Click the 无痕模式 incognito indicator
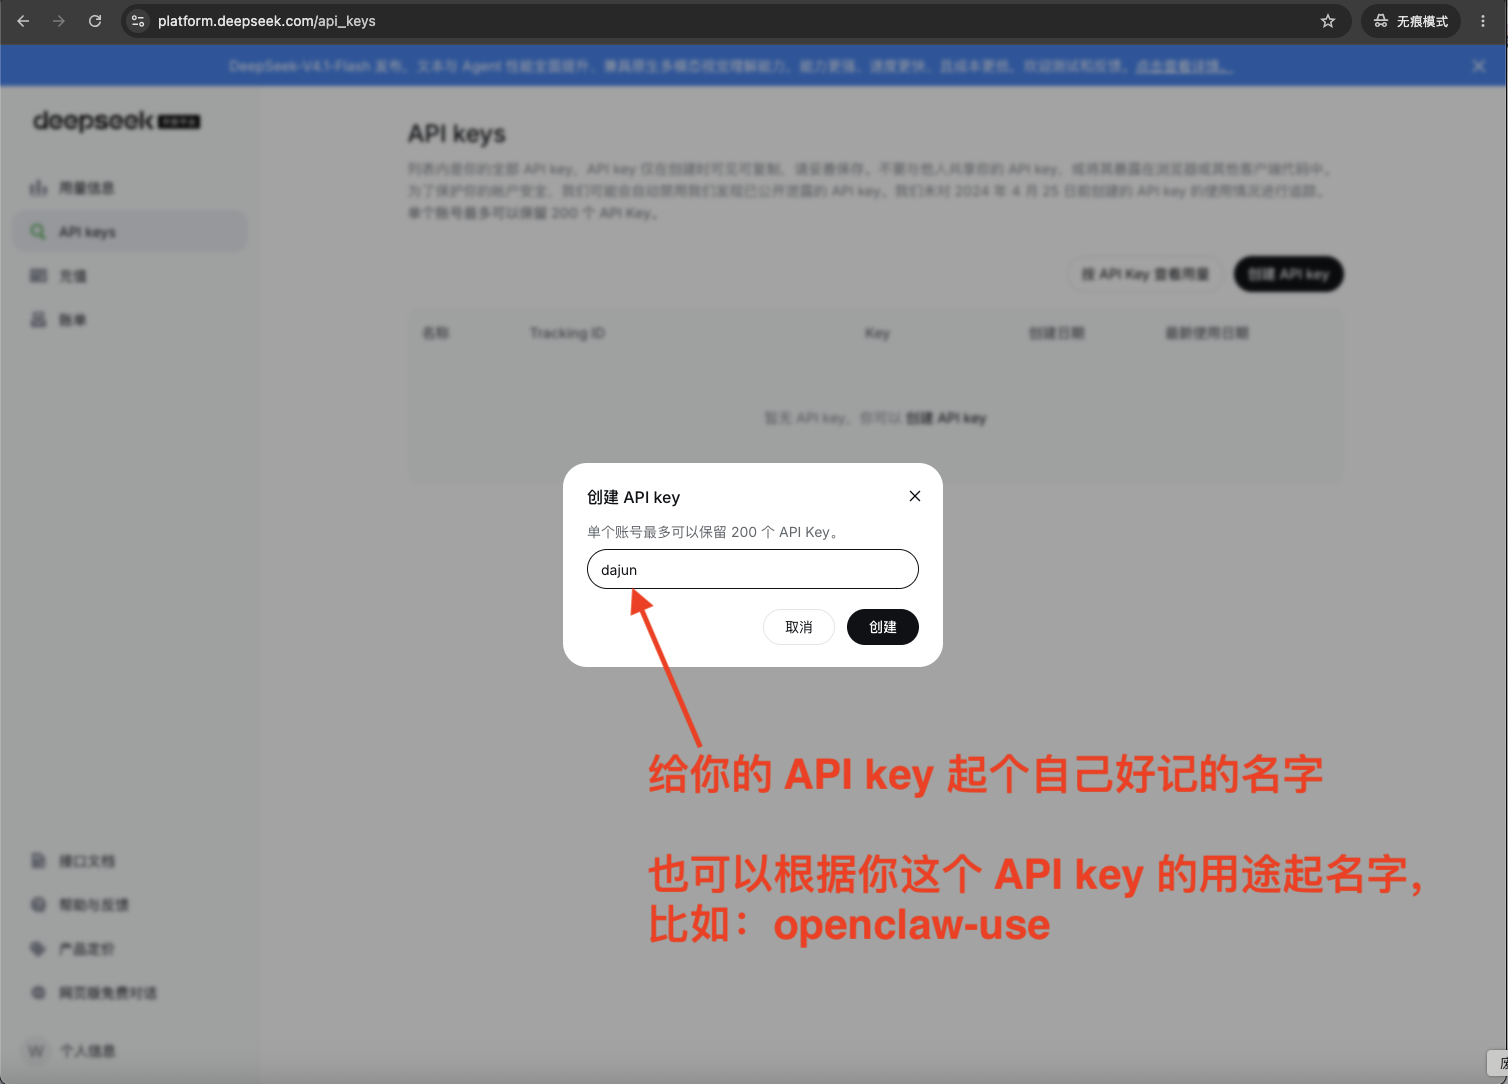The height and width of the screenshot is (1084, 1508). tap(1410, 21)
